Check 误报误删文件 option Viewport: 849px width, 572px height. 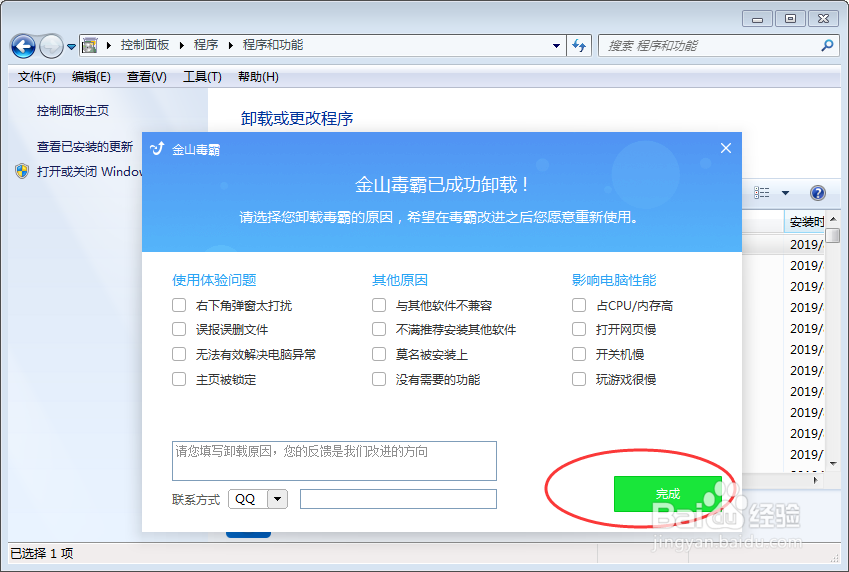tap(179, 329)
